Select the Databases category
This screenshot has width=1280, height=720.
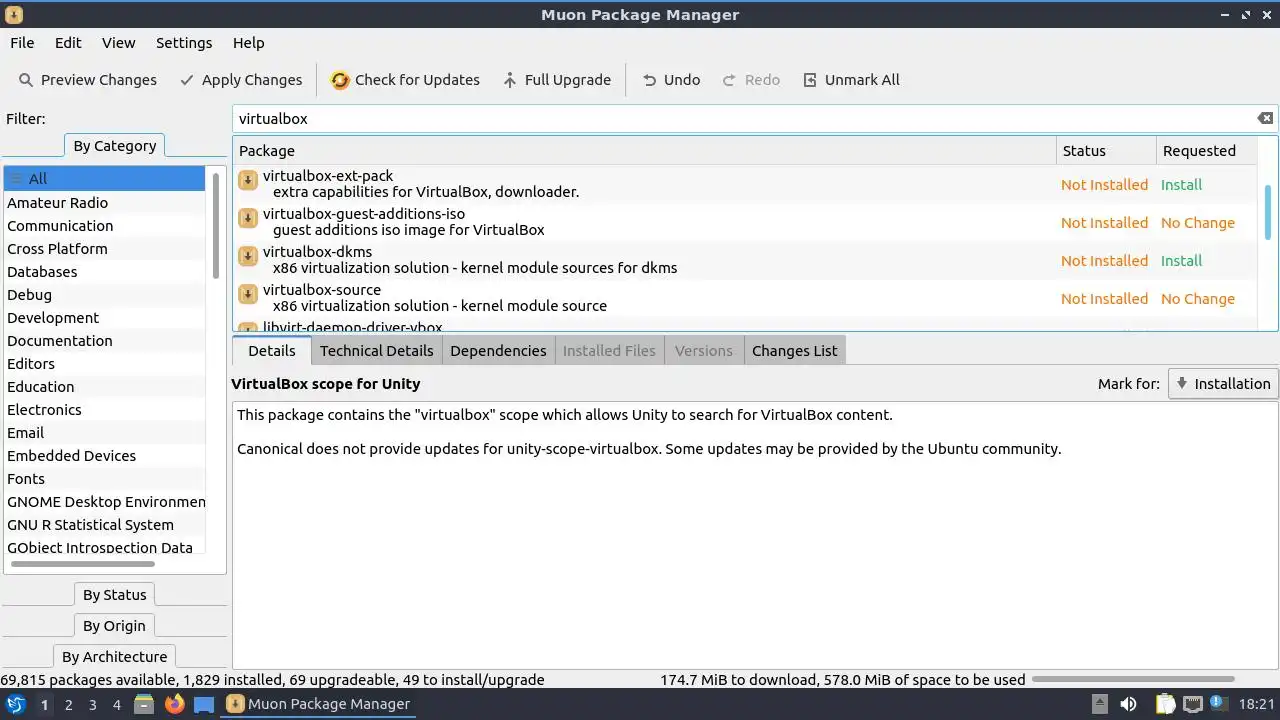click(104, 272)
